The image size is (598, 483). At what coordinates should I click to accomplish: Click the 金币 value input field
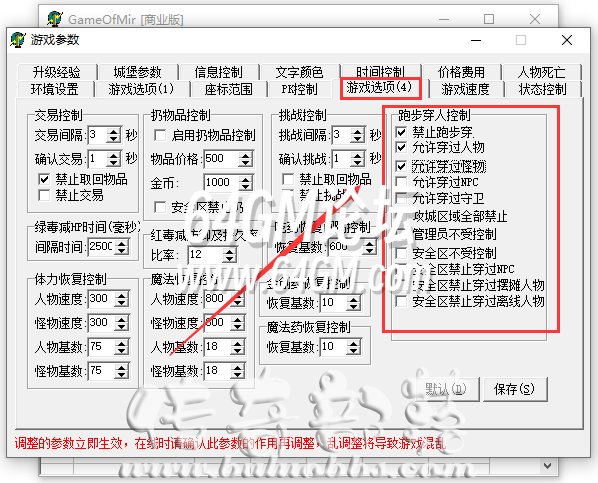tap(221, 182)
